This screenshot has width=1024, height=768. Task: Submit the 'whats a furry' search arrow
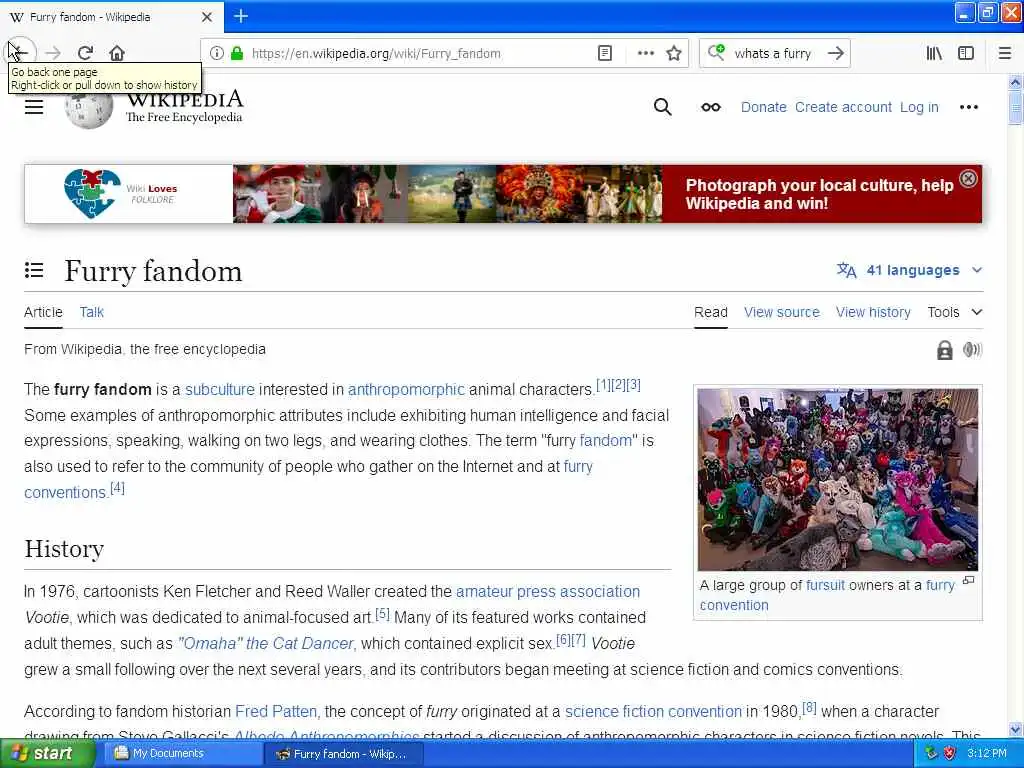tap(835, 53)
